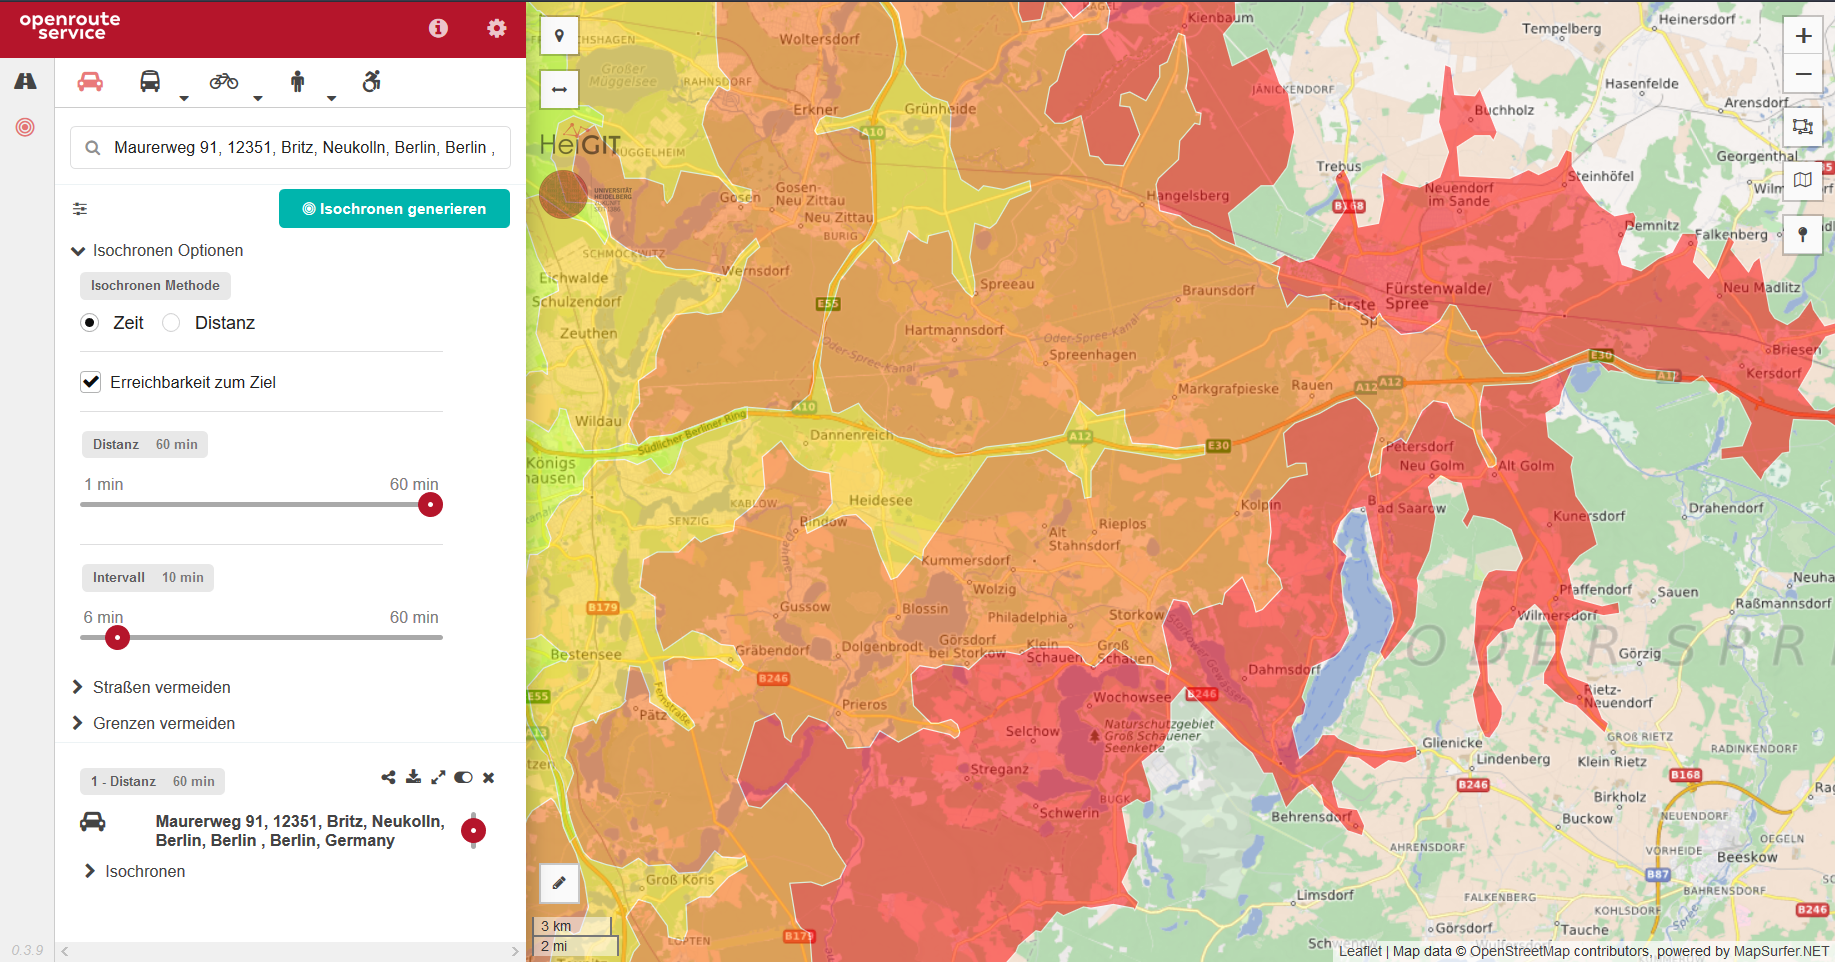The image size is (1835, 962).
Task: Switch to the isochrones tab in sidebar
Action: click(x=25, y=127)
